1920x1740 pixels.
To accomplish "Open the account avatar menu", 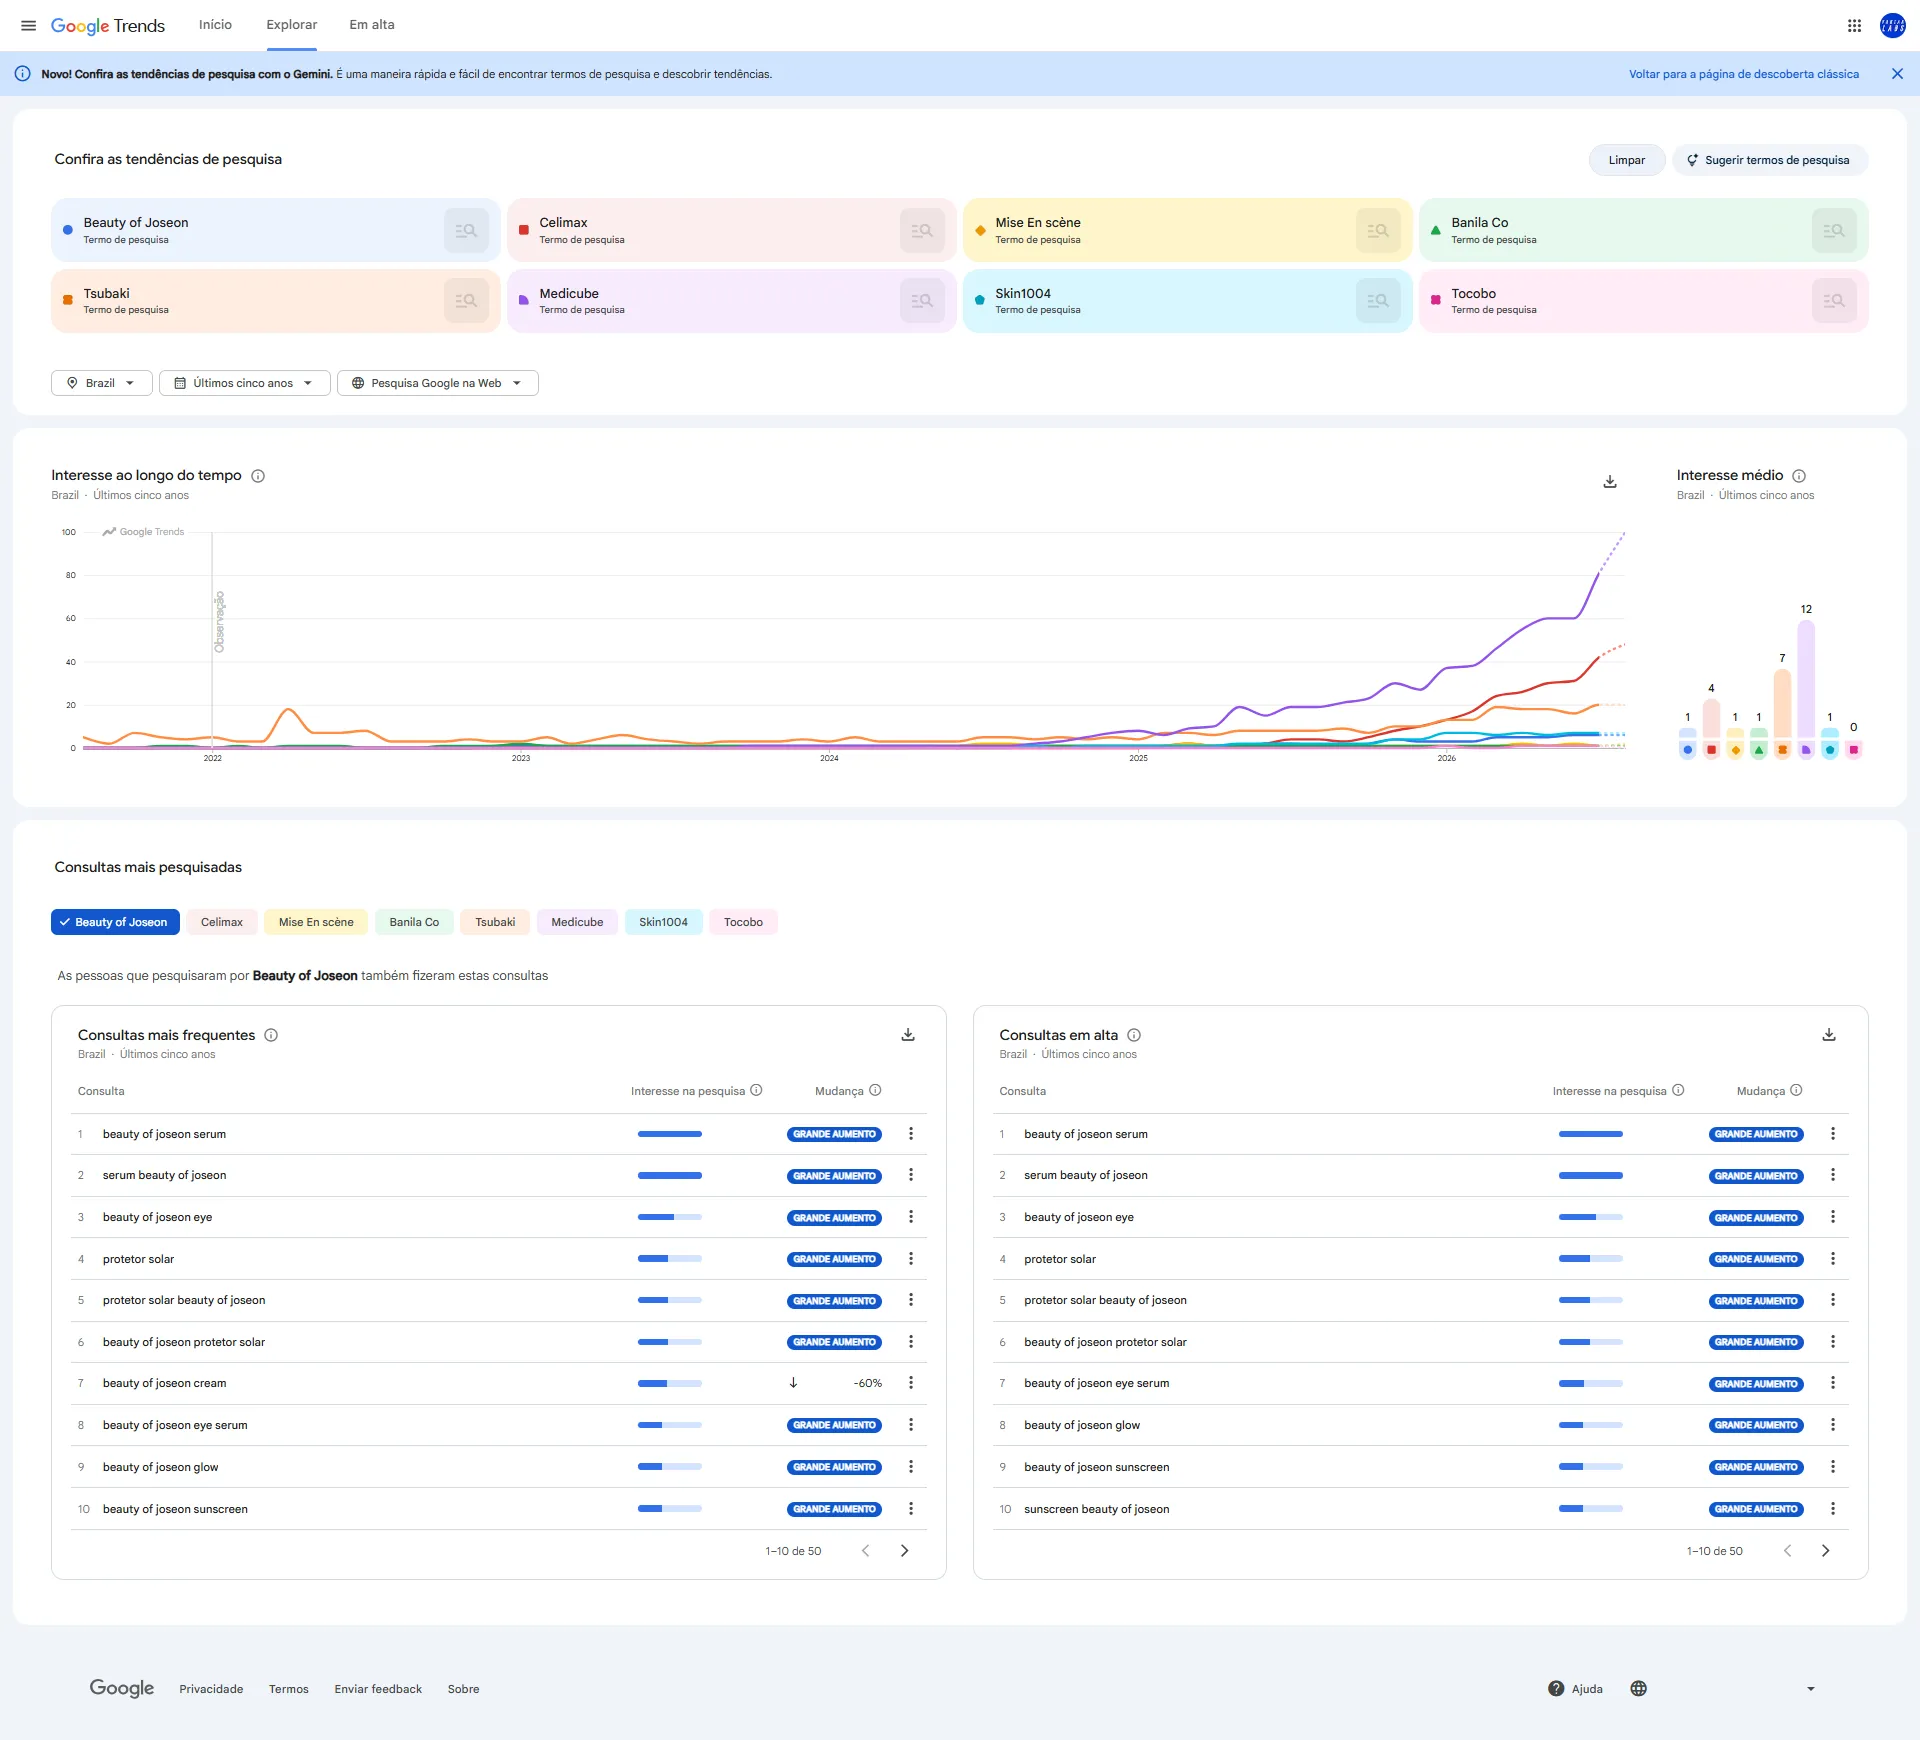I will [1893, 25].
